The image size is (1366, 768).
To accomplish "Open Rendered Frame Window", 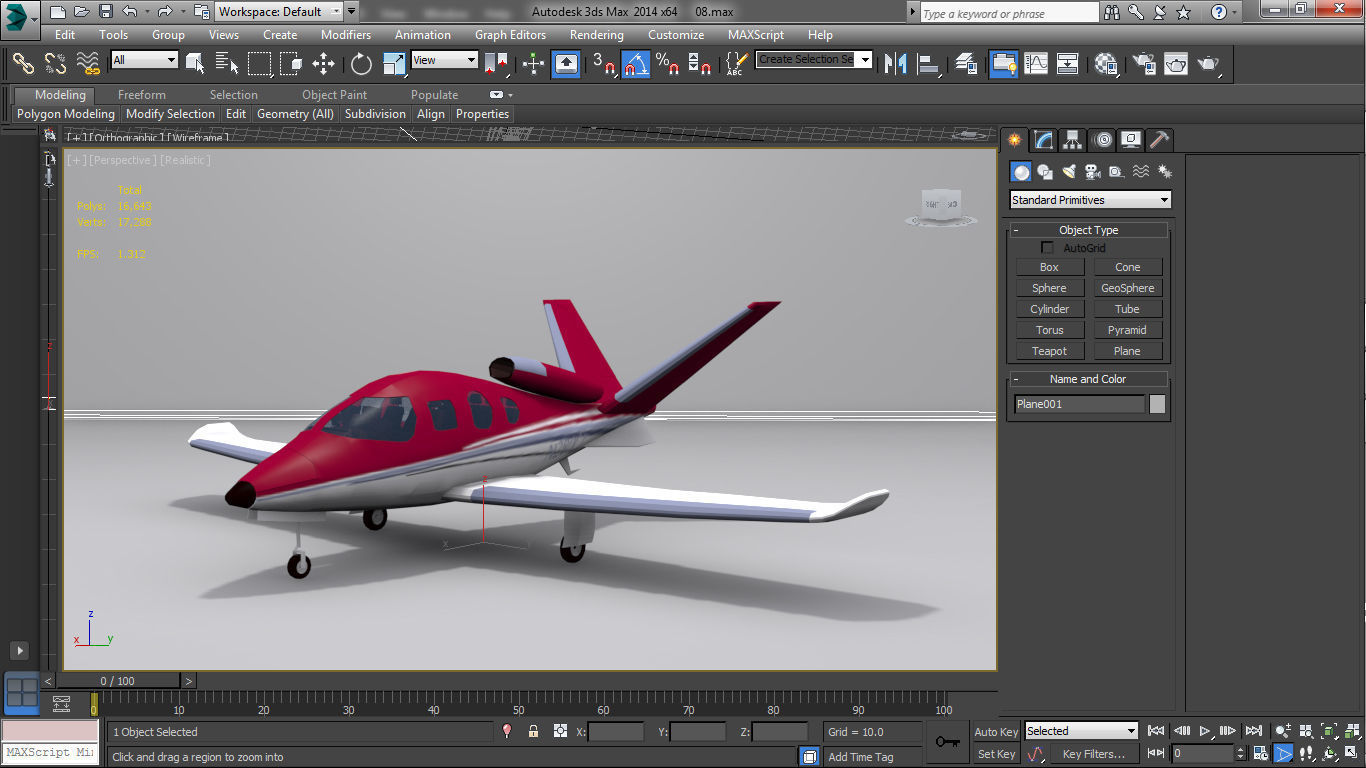I will pyautogui.click(x=1176, y=64).
